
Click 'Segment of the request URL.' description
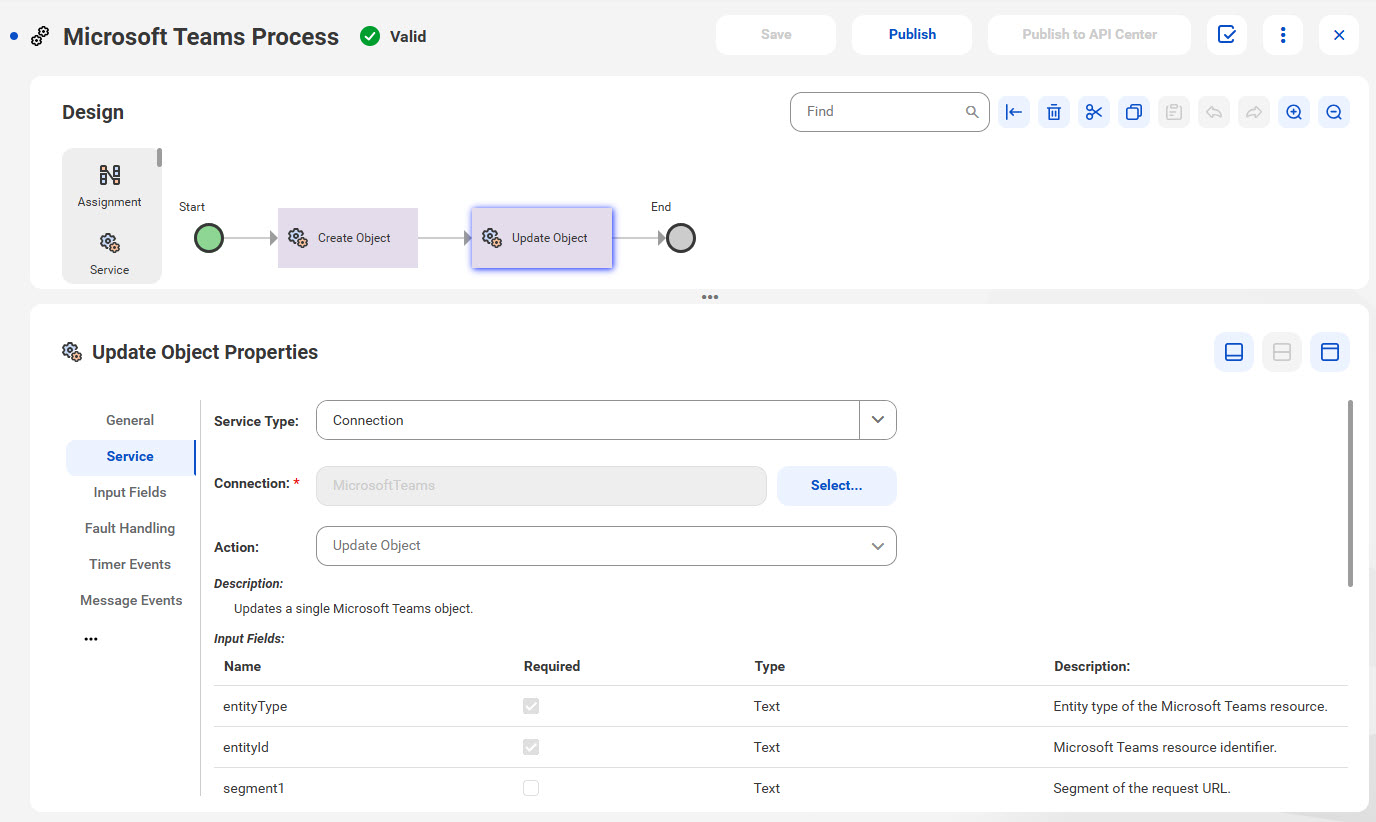(1142, 788)
